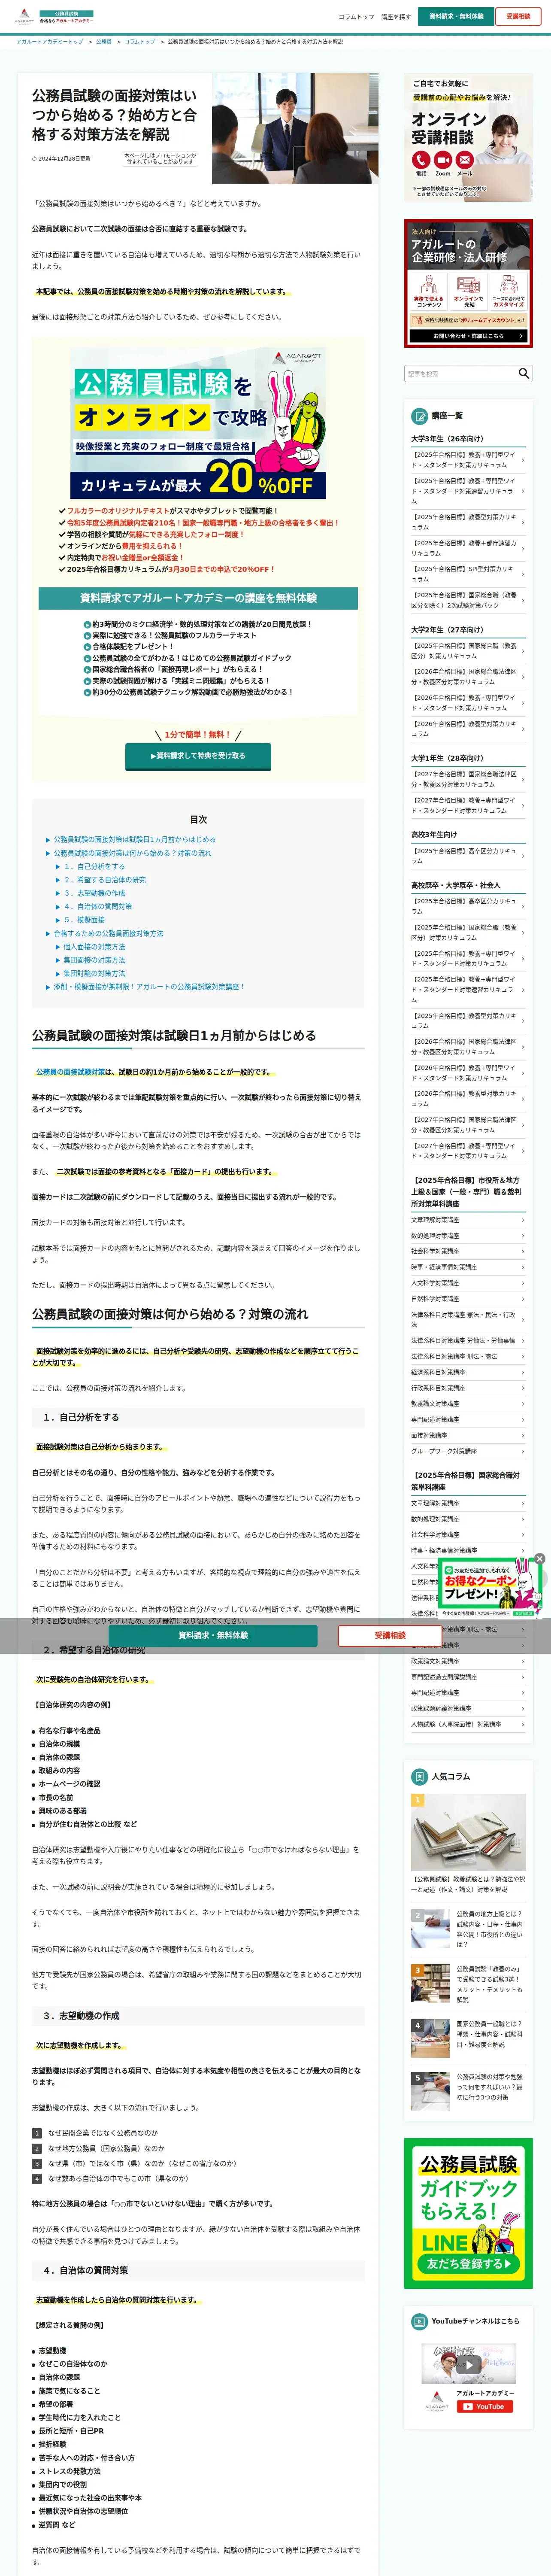Open the 企業研修・法人研修 banner

pos(468,283)
